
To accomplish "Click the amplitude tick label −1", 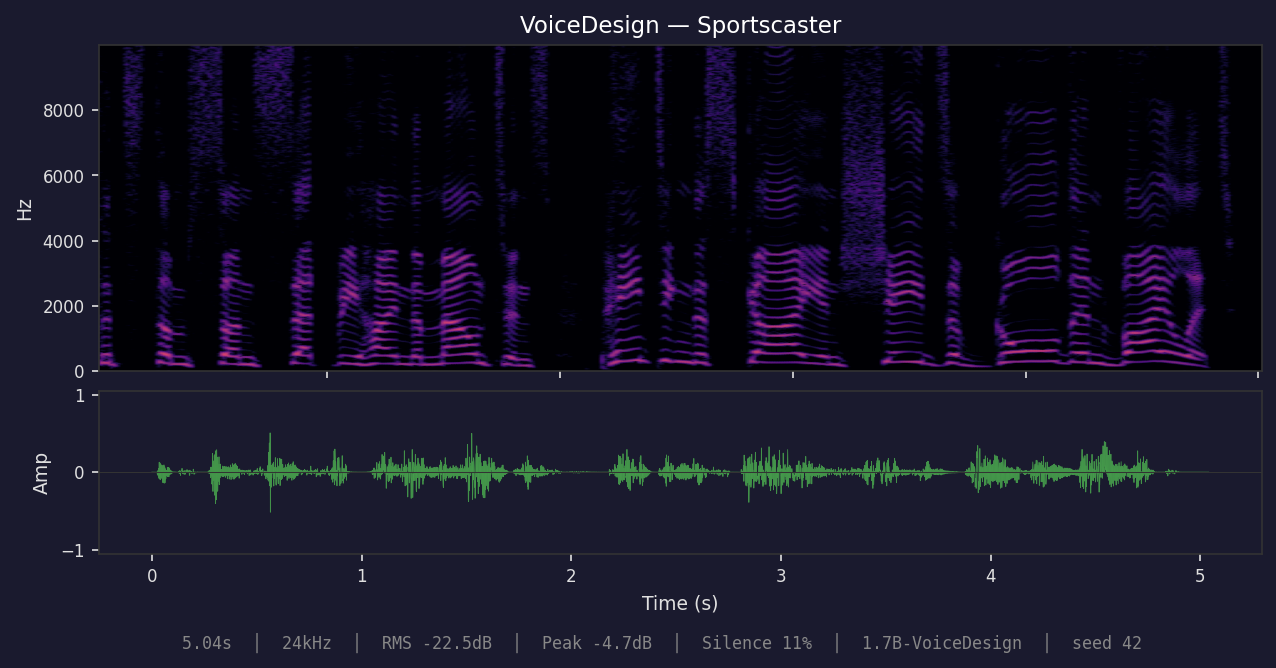I will (73, 551).
